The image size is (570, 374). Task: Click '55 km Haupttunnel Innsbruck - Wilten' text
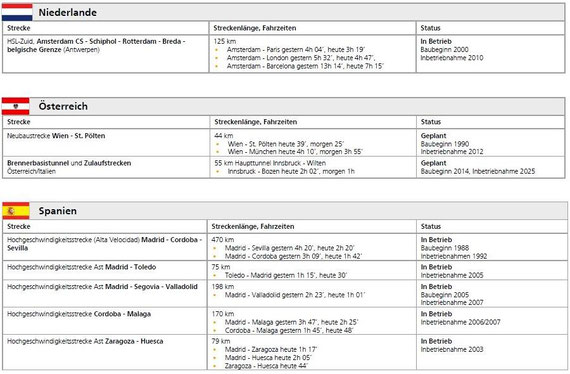(x=270, y=163)
